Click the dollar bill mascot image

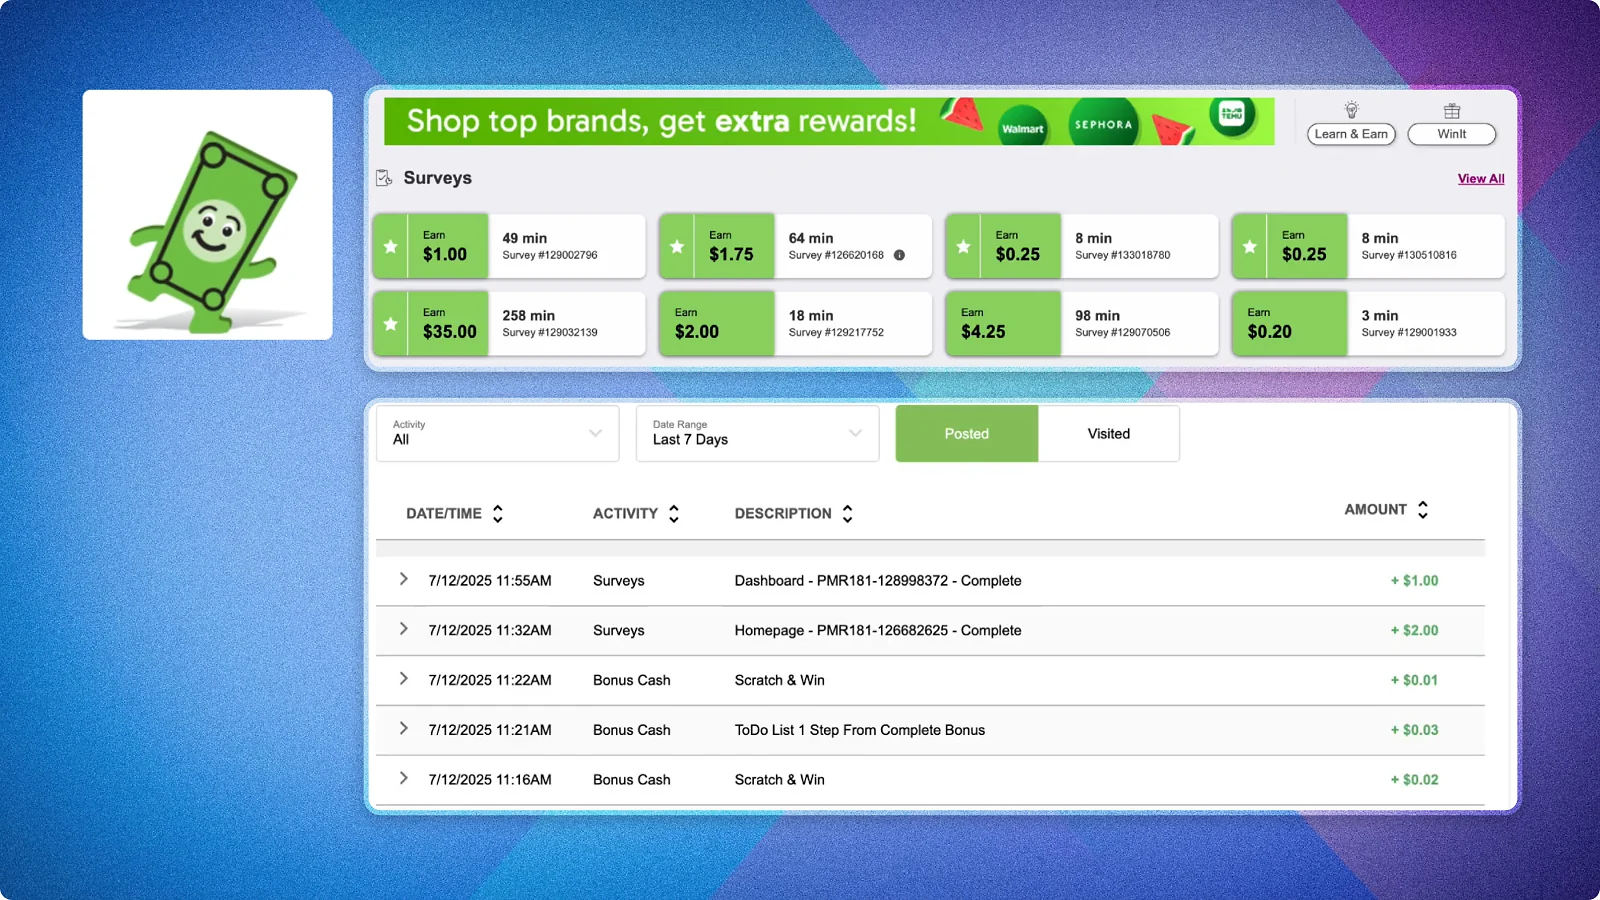tap(208, 215)
